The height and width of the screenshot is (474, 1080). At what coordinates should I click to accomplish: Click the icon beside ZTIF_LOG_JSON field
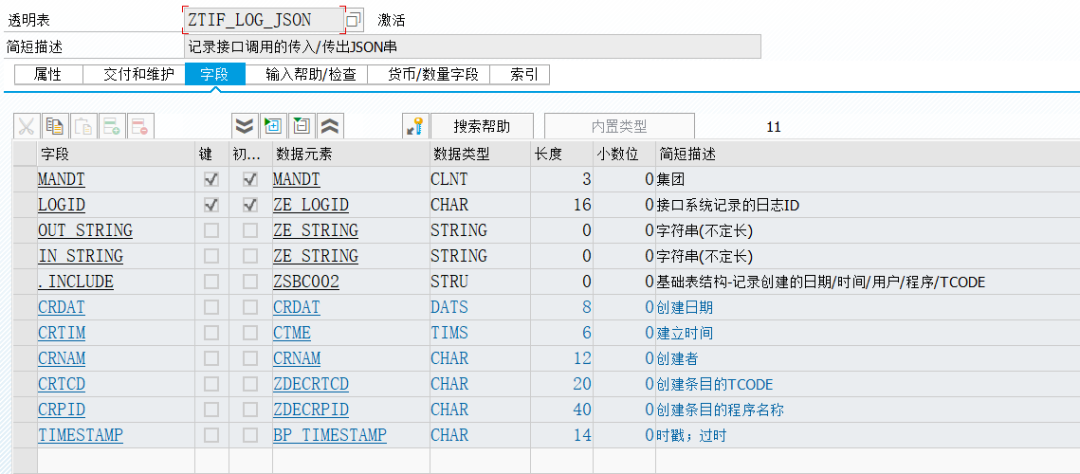point(354,21)
